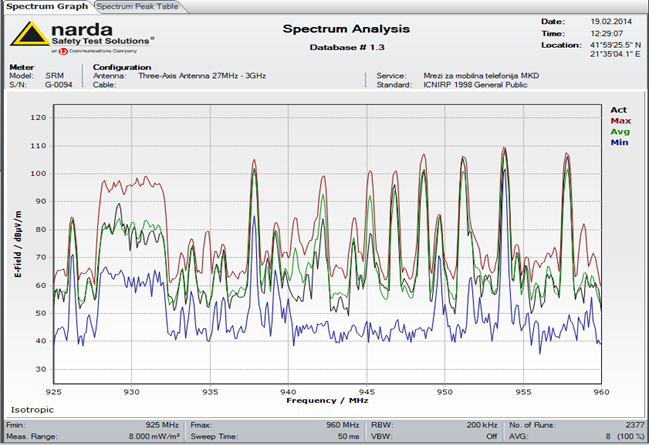Click the Meas. Range 8.000 mW/m² value
This screenshot has height=445, width=649.
(x=155, y=437)
